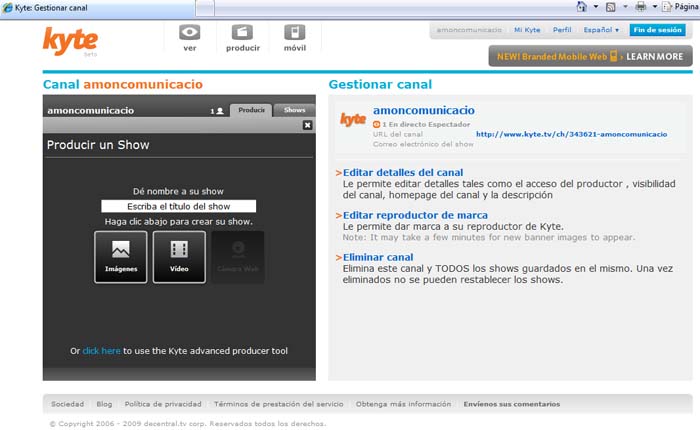Open the 'ver' eye icon
The image size is (700, 430).
point(190,32)
